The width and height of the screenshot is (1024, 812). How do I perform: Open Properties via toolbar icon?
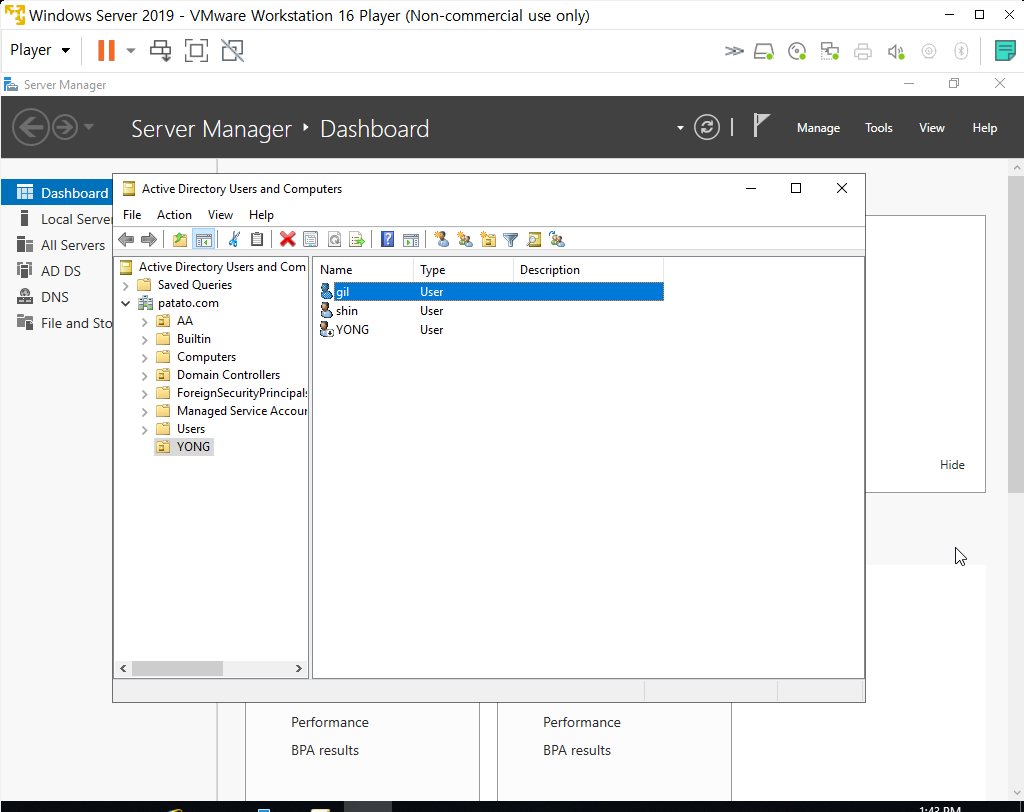click(311, 240)
